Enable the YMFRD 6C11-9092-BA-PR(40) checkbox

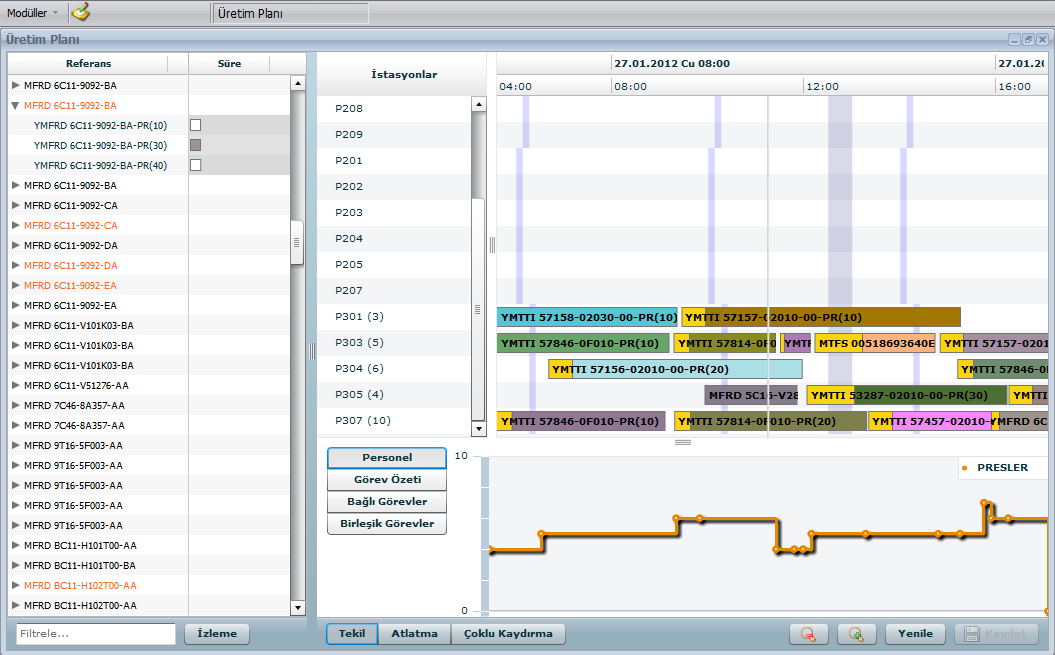[x=196, y=165]
